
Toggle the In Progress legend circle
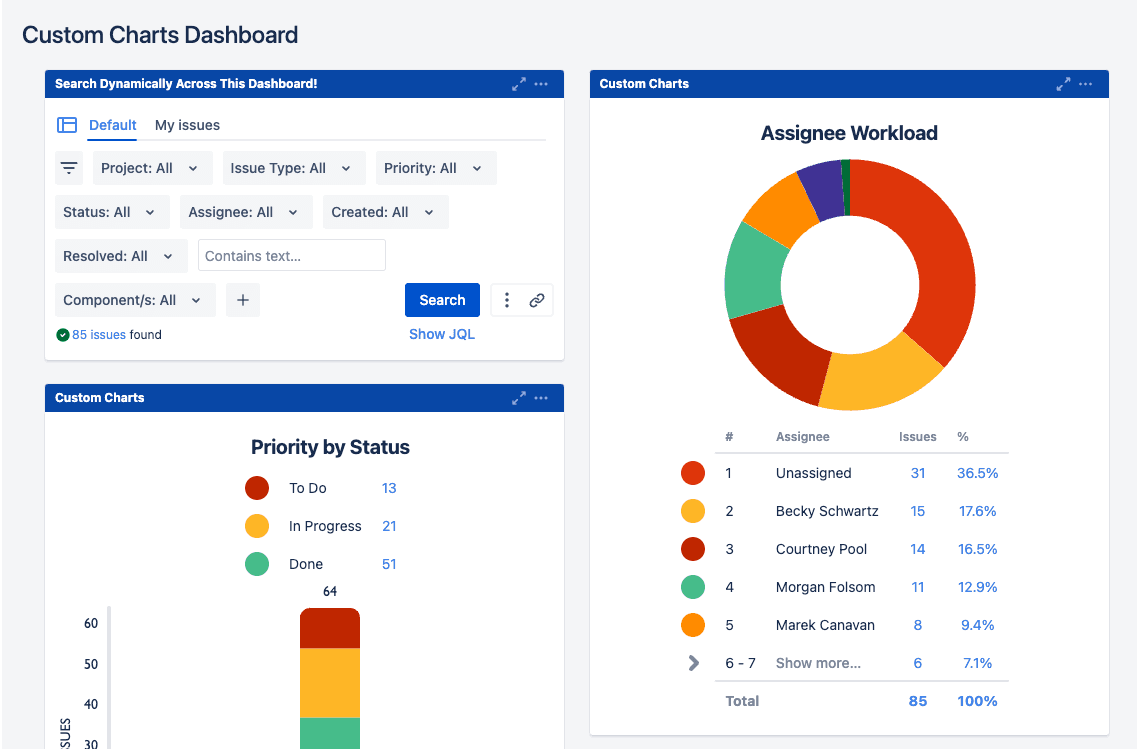257,526
